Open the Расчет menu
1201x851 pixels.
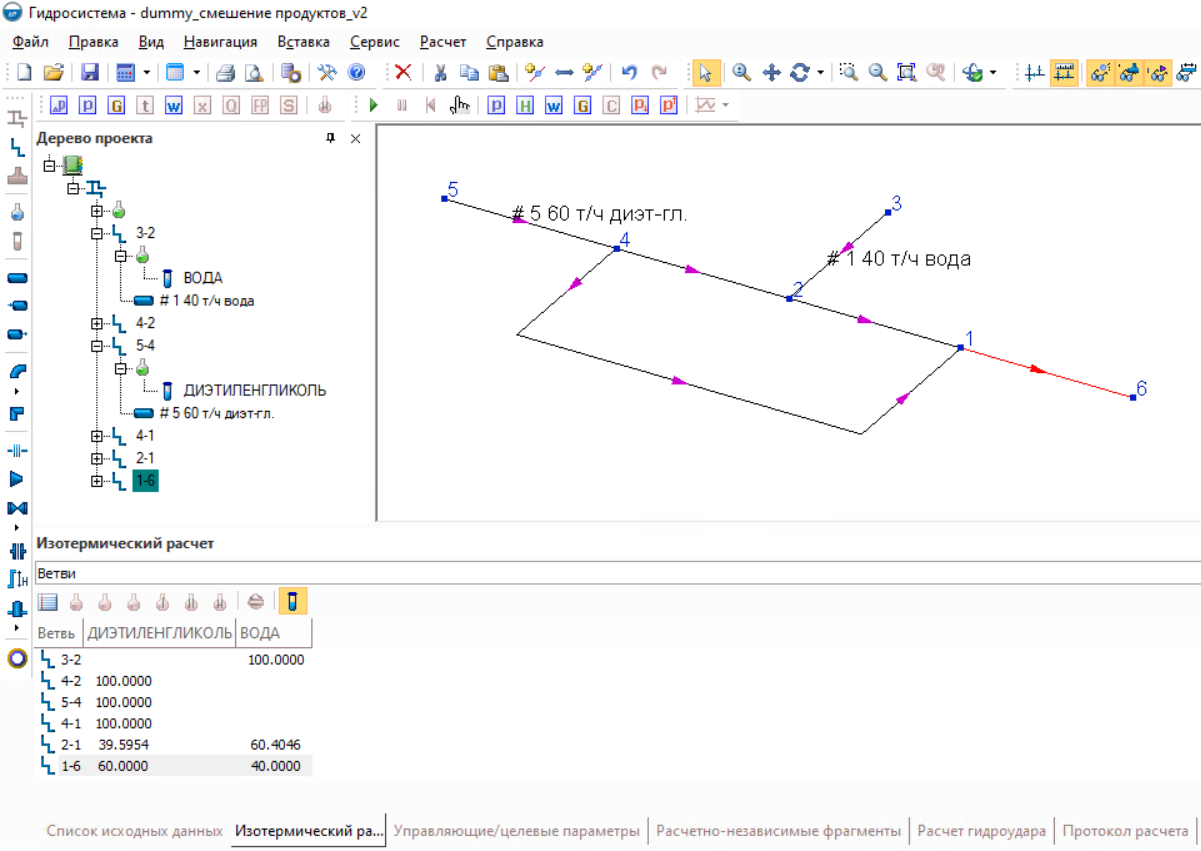coord(442,42)
